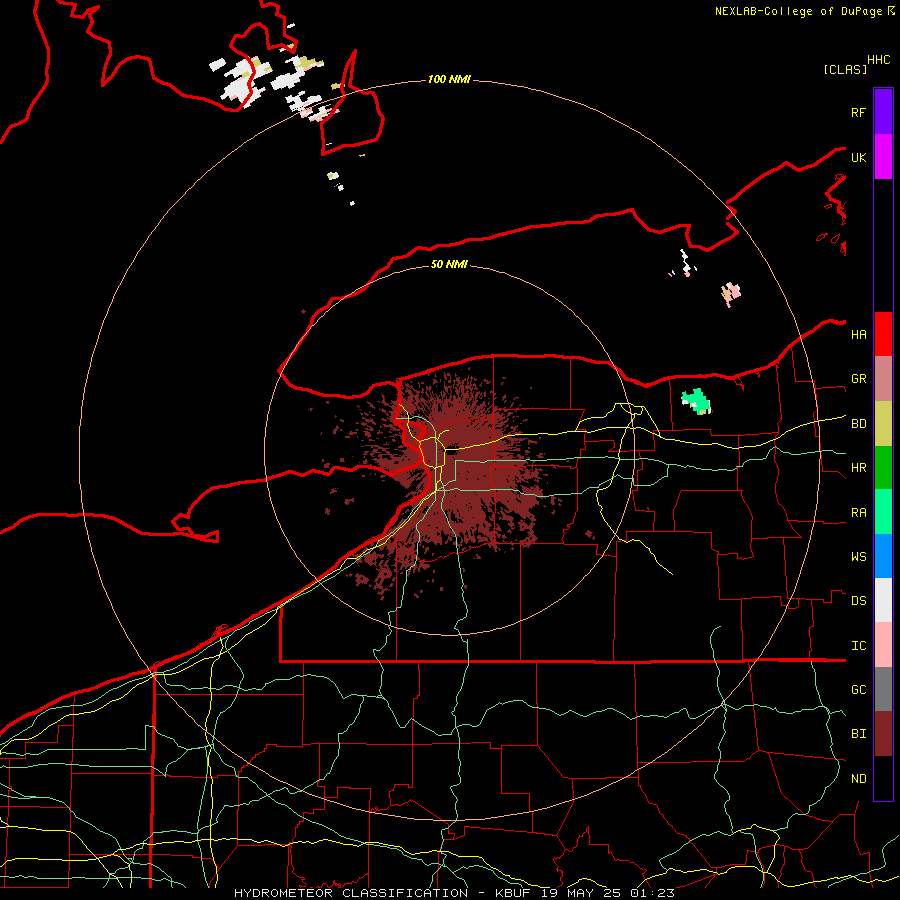The height and width of the screenshot is (900, 900).
Task: Click the BD legend label
Action: click(x=858, y=424)
